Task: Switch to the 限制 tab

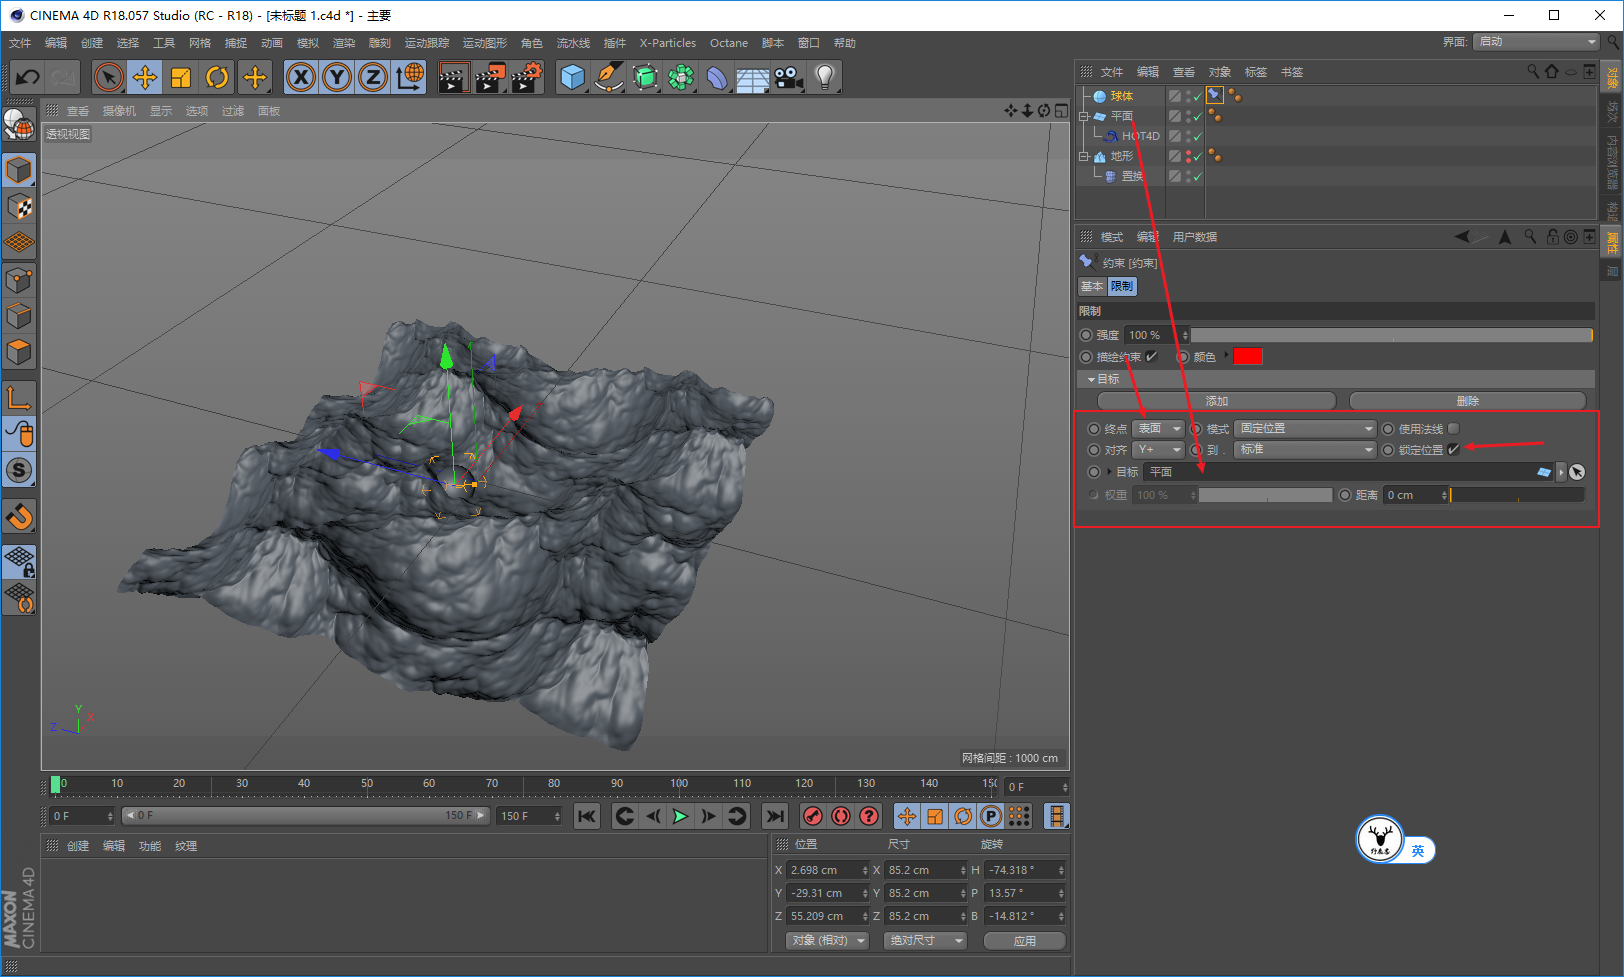Action: click(x=1122, y=286)
